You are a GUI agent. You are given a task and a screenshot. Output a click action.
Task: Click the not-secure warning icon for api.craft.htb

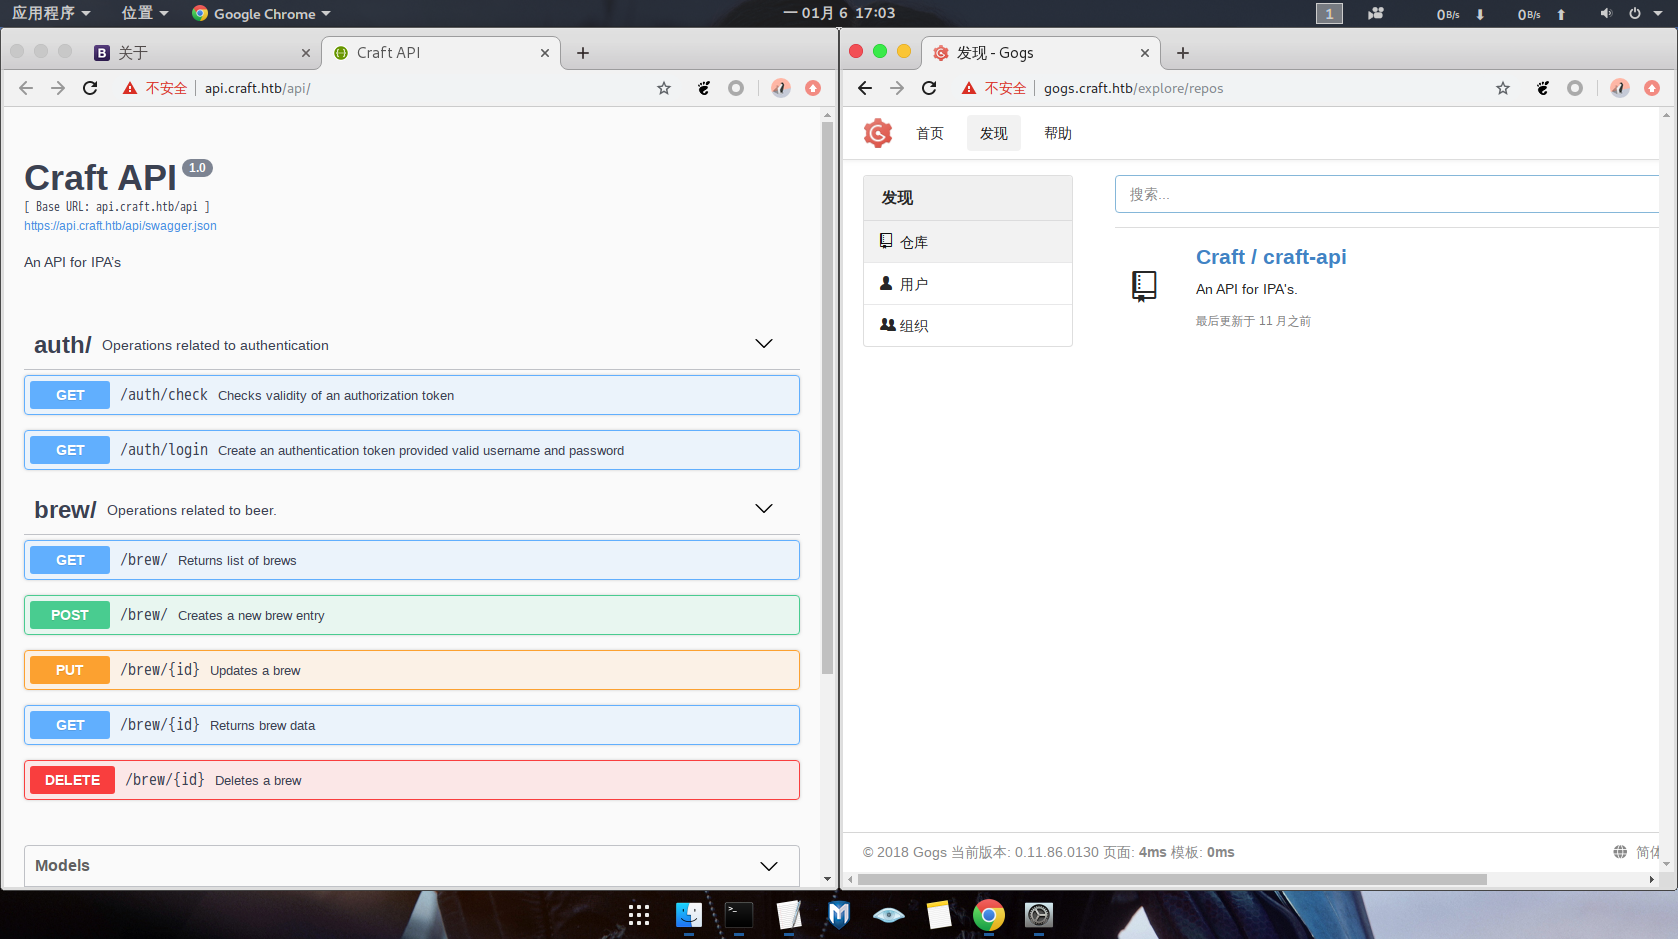click(130, 88)
